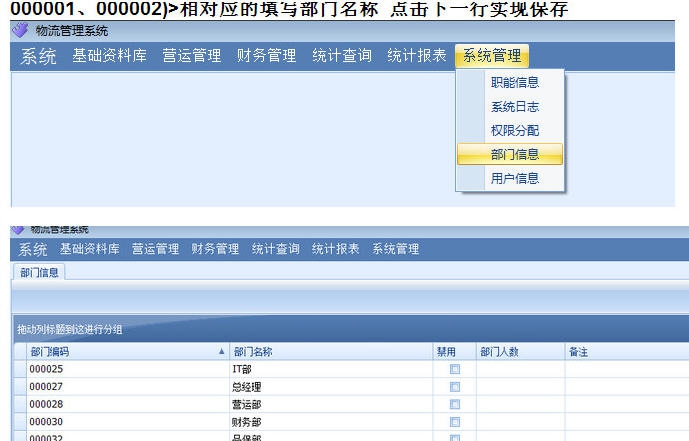This screenshot has width=689, height=441.
Task: Select the 财务部 name cell
Action: pos(330,422)
